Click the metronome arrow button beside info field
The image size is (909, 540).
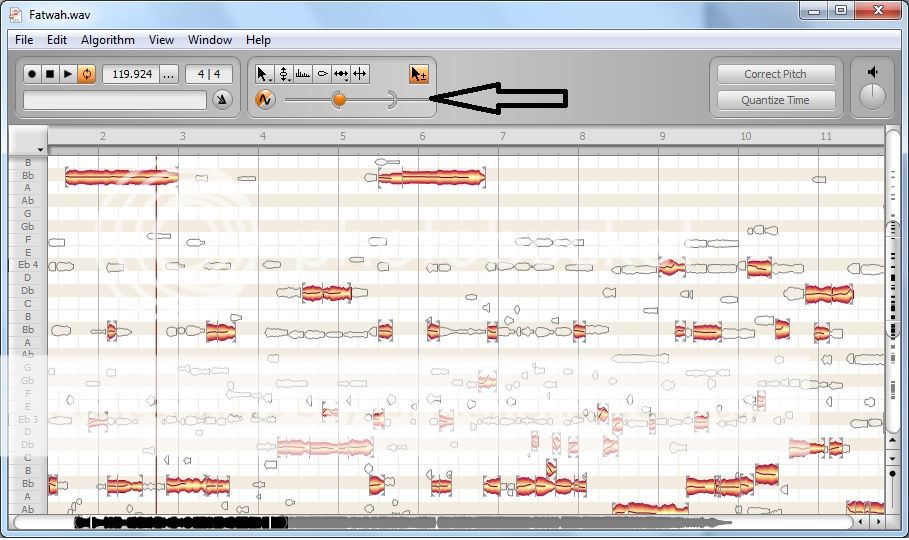222,99
